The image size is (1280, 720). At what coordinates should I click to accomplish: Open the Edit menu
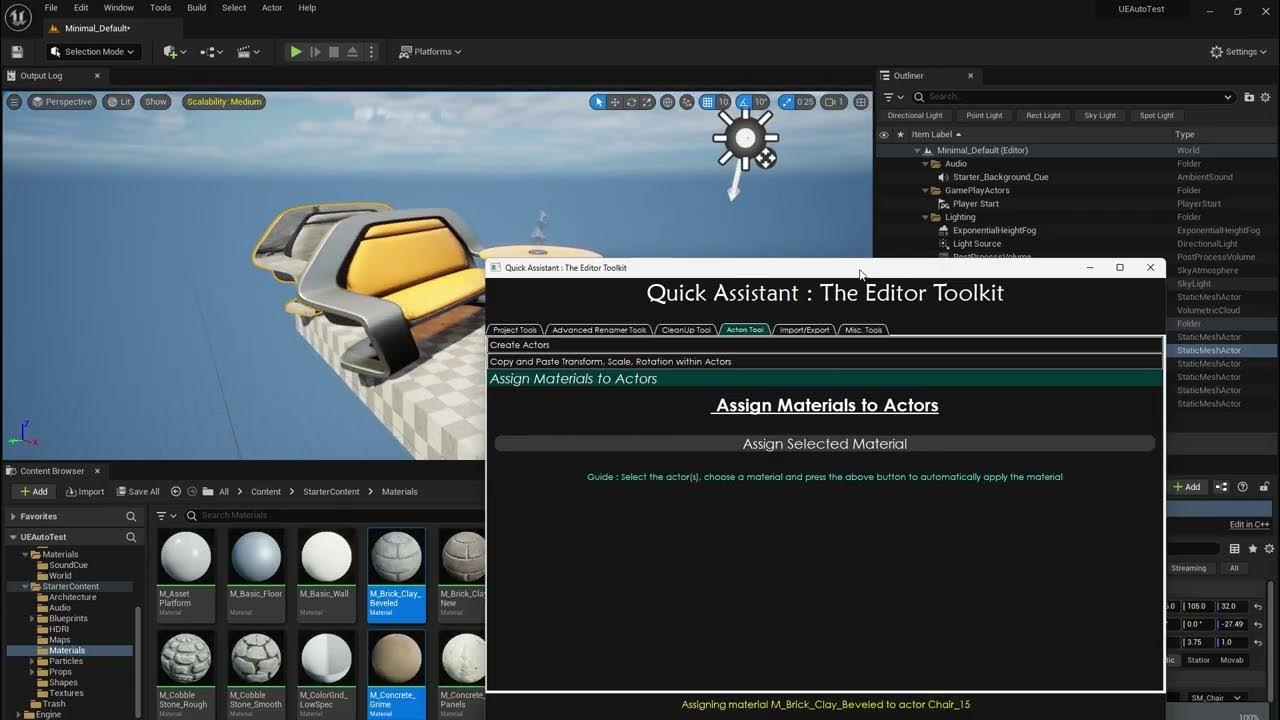81,8
